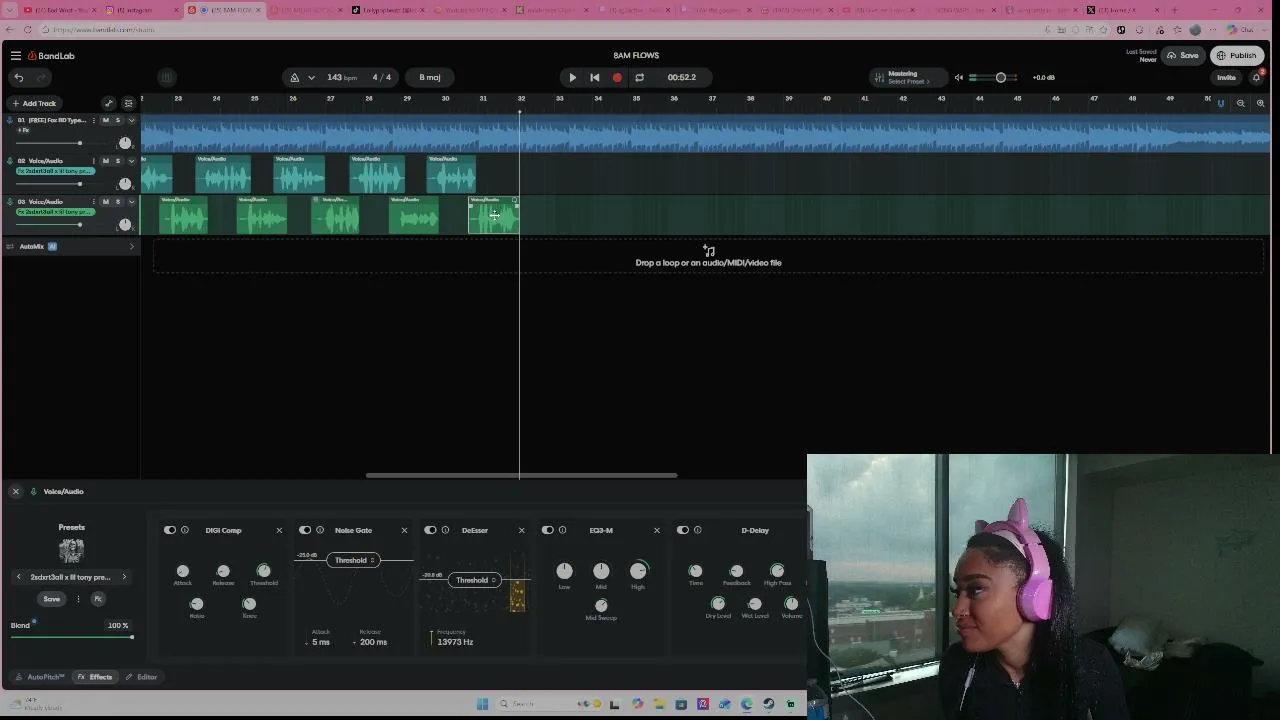Switch to the Effects tab
Image resolution: width=1280 pixels, height=720 pixels.
(x=95, y=677)
